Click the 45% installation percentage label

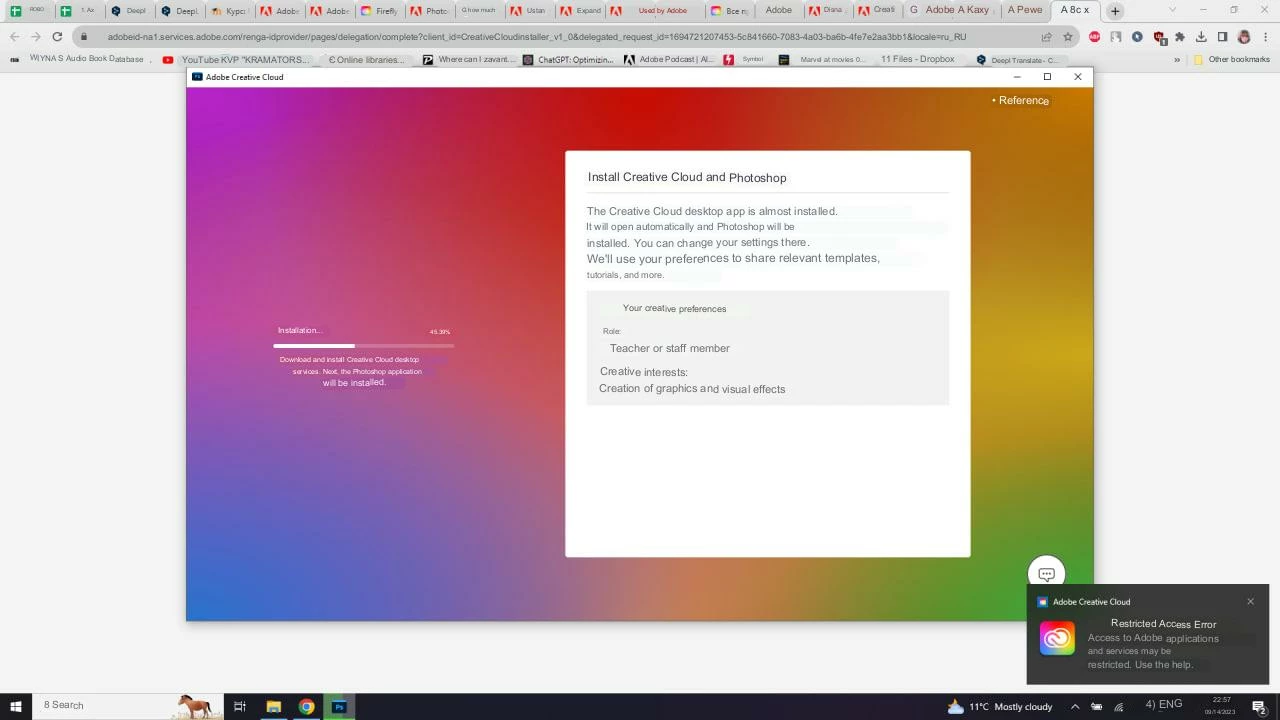click(440, 332)
